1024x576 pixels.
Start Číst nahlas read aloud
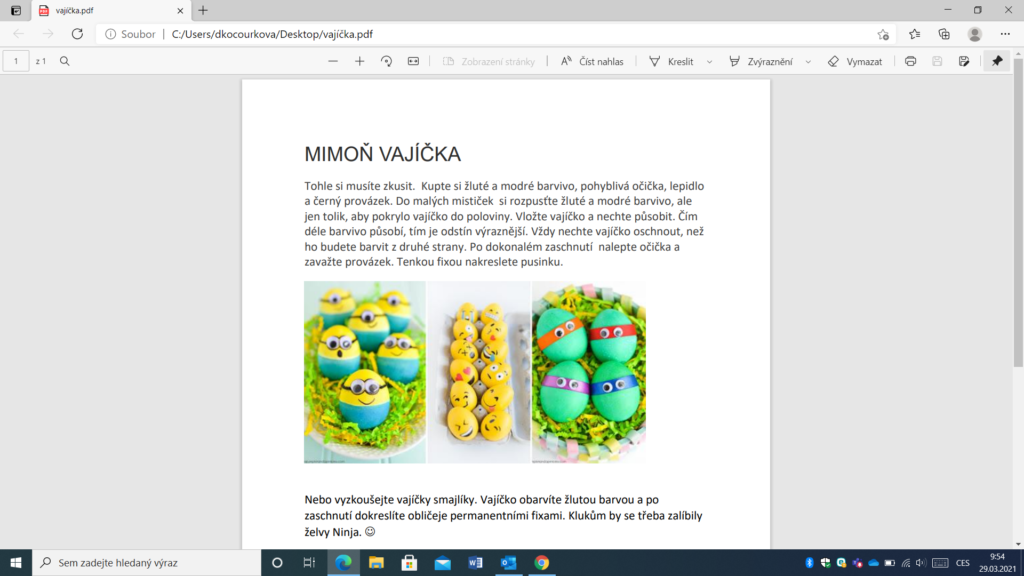(592, 61)
